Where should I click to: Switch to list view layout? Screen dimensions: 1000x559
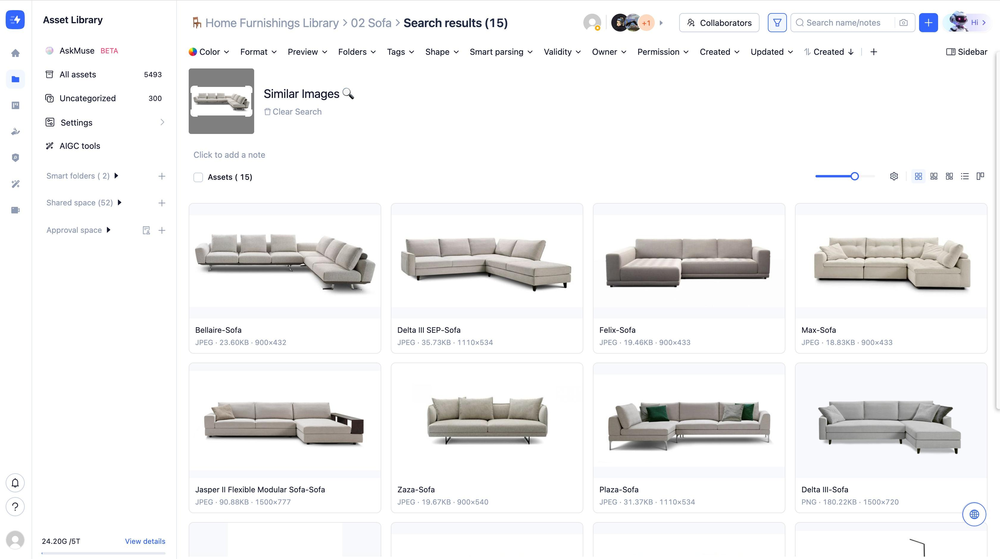965,177
